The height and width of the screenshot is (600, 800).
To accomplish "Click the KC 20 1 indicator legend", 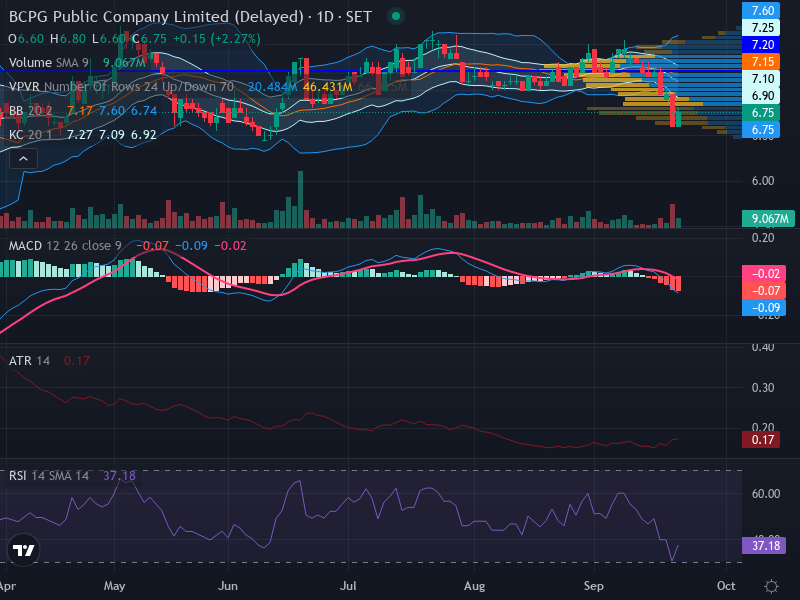I will [x=31, y=135].
